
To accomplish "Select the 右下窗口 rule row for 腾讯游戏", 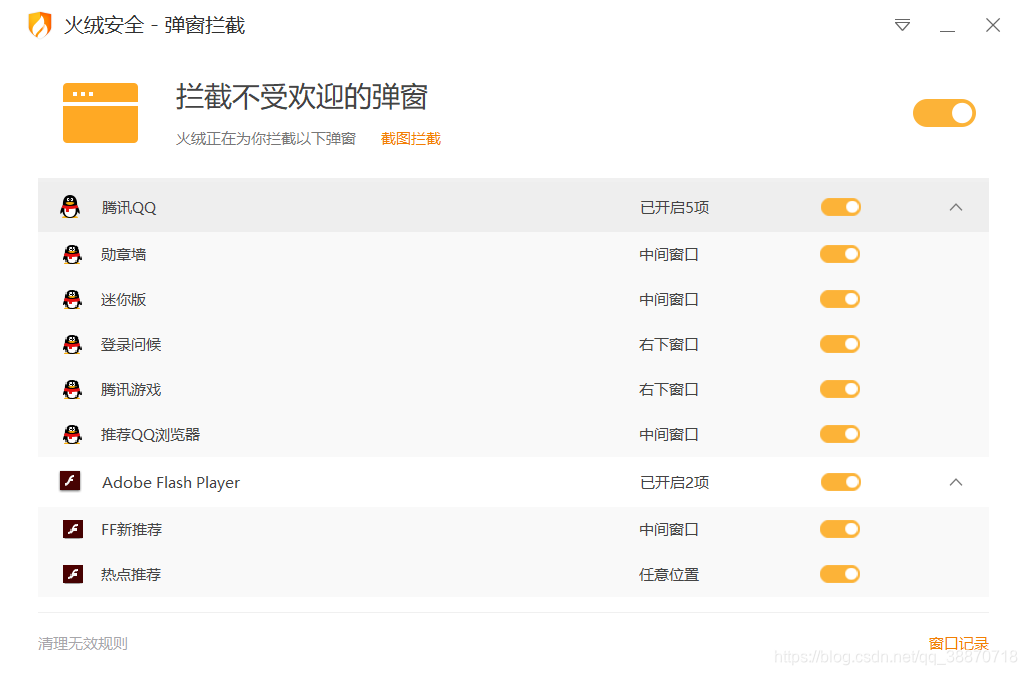I will click(668, 389).
